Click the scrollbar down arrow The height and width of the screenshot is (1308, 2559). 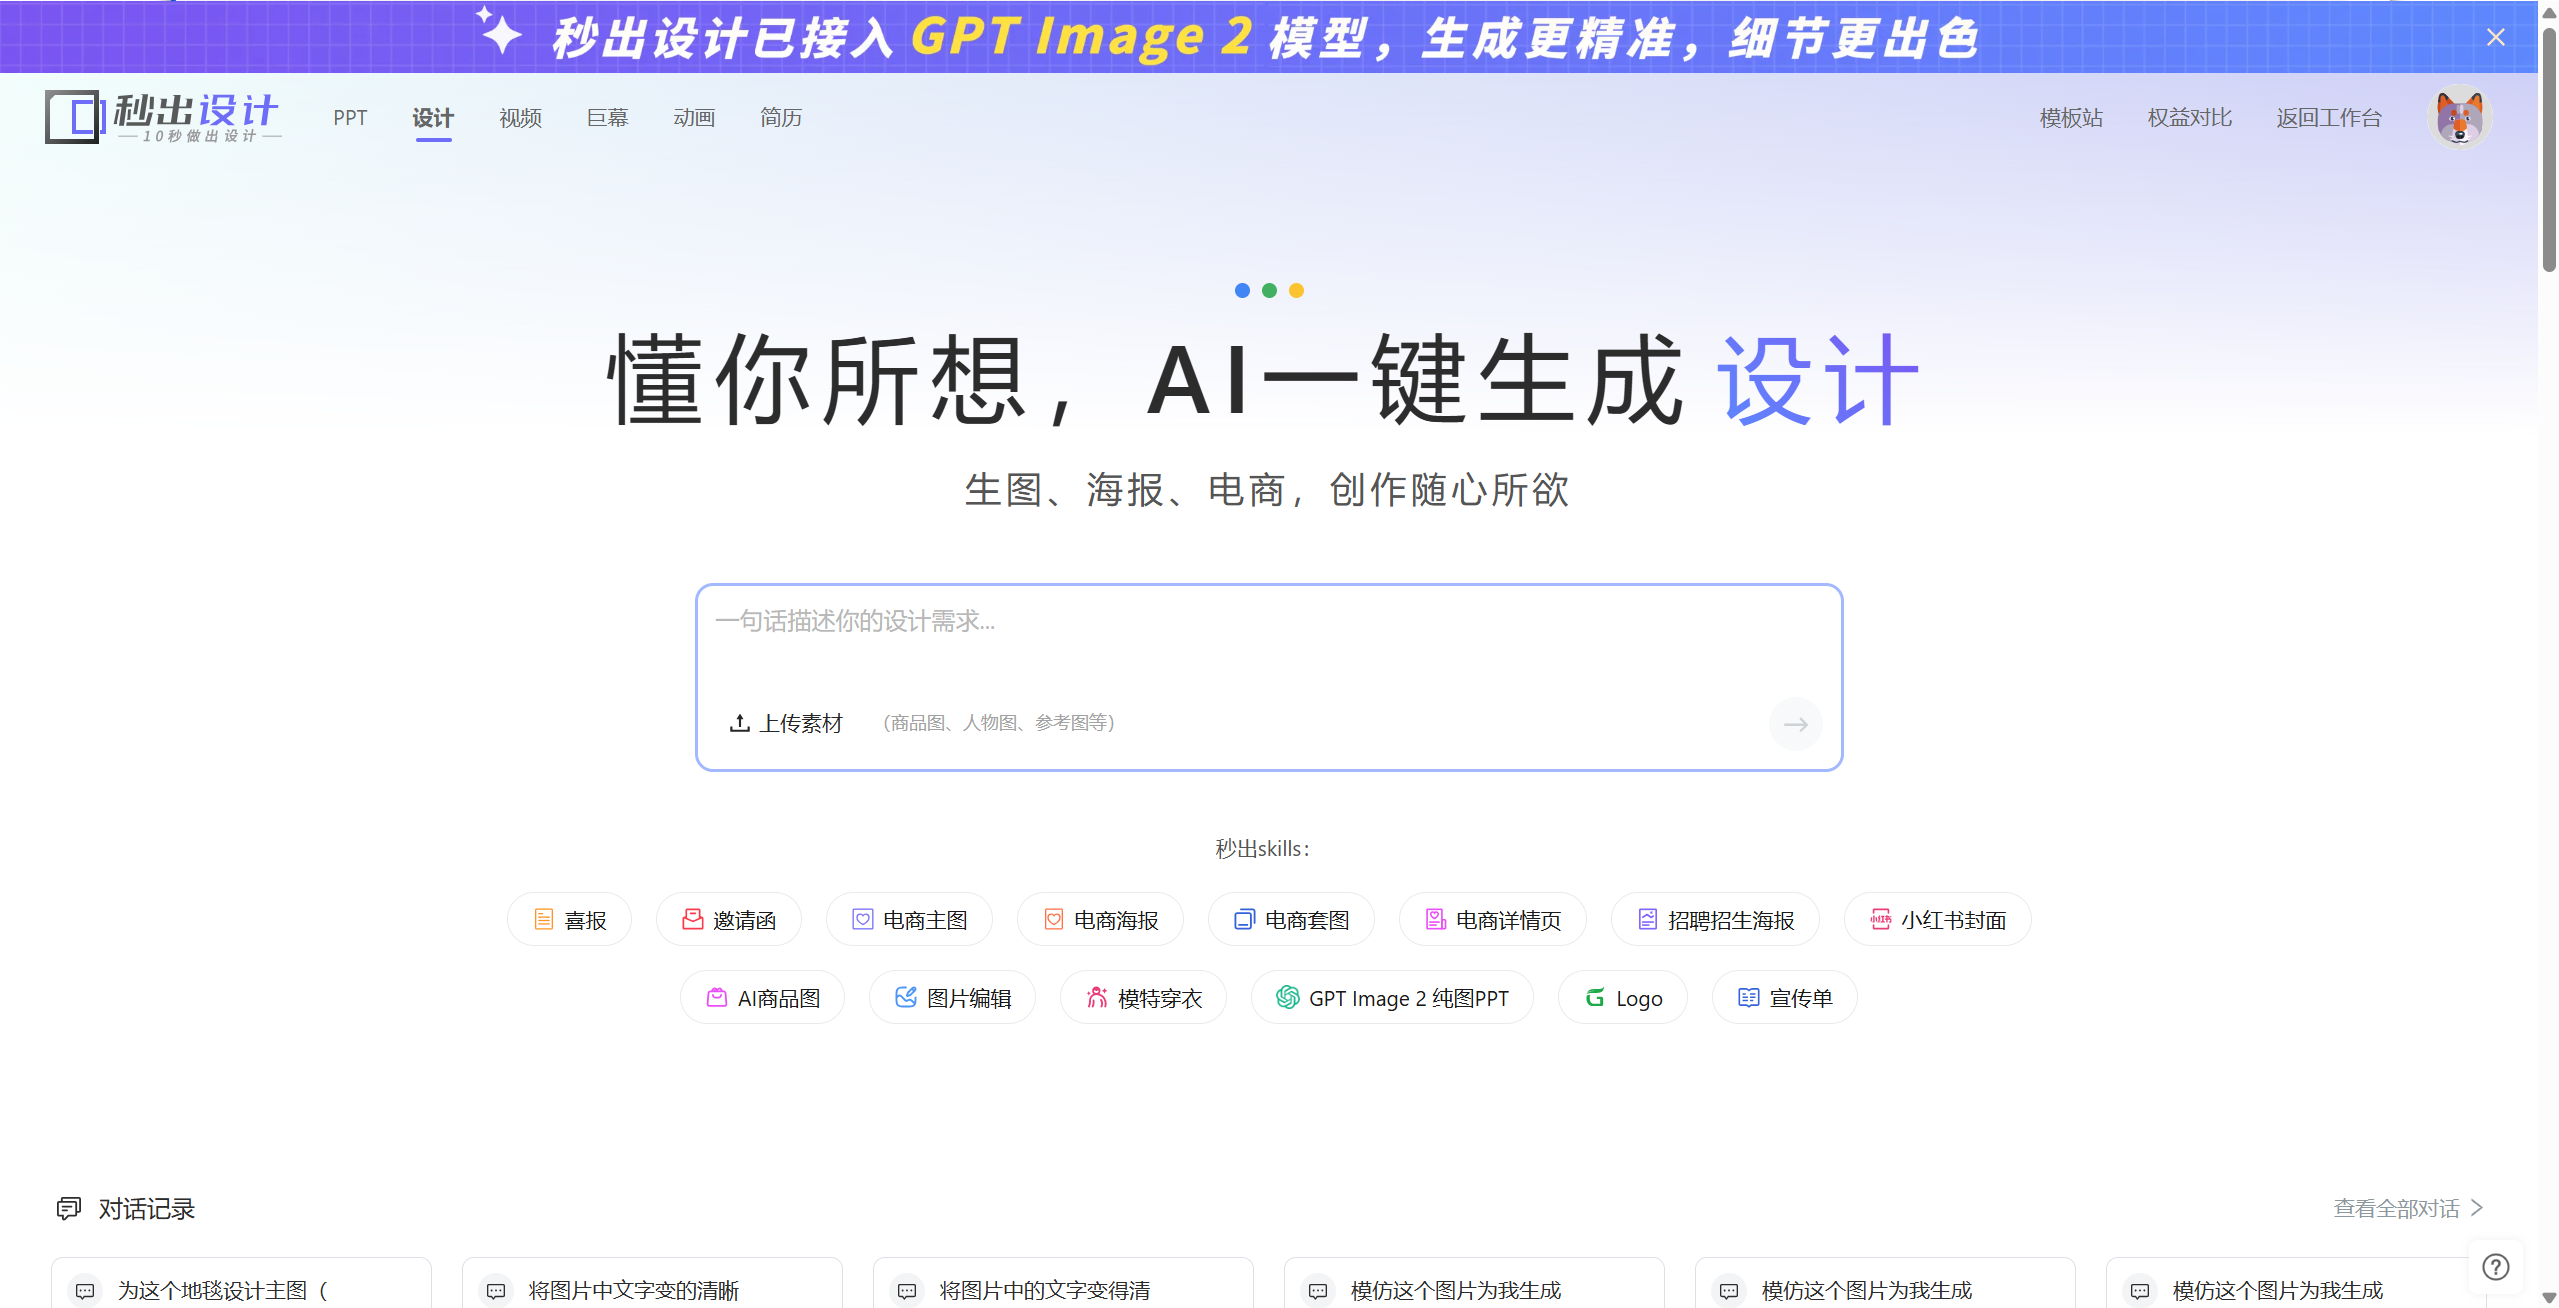(2549, 1298)
